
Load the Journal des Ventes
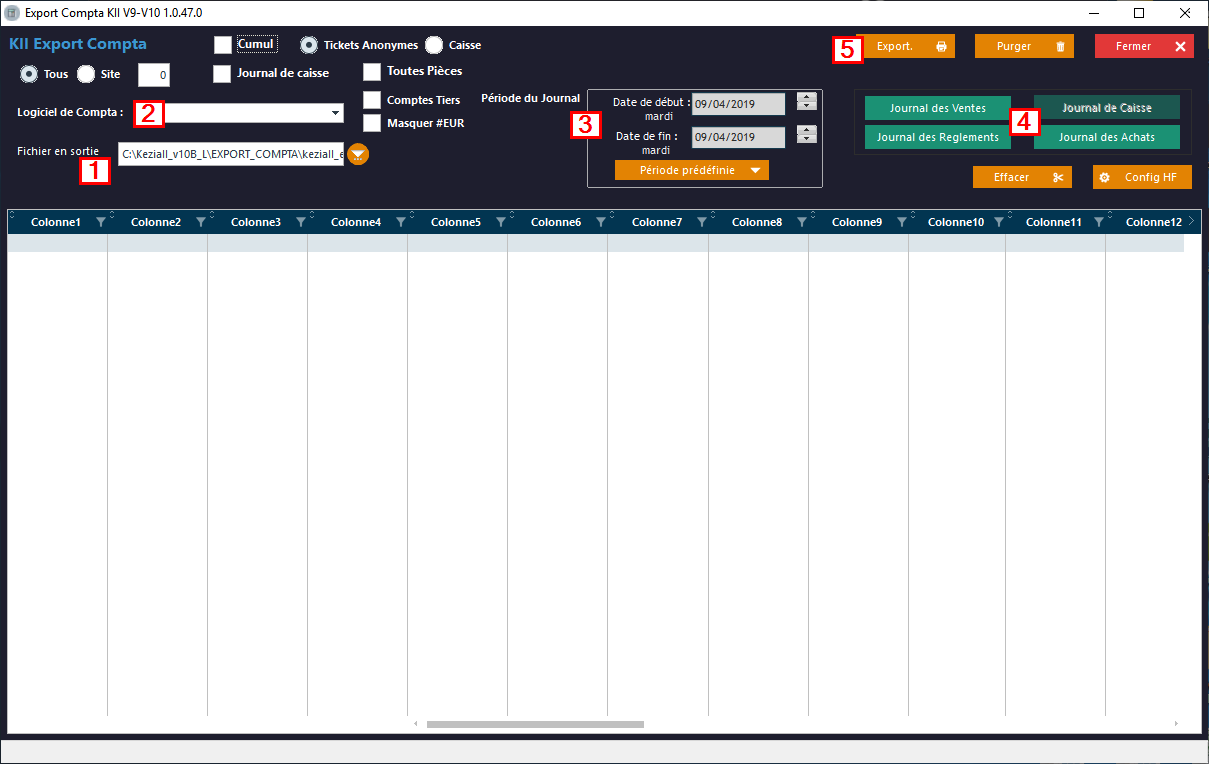tap(937, 108)
